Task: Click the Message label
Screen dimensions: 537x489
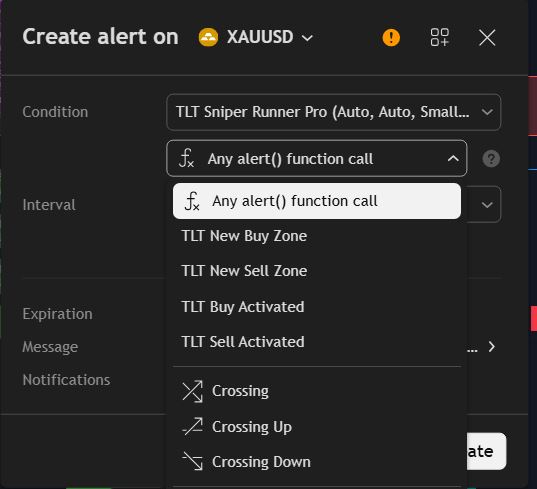Action: coord(50,347)
